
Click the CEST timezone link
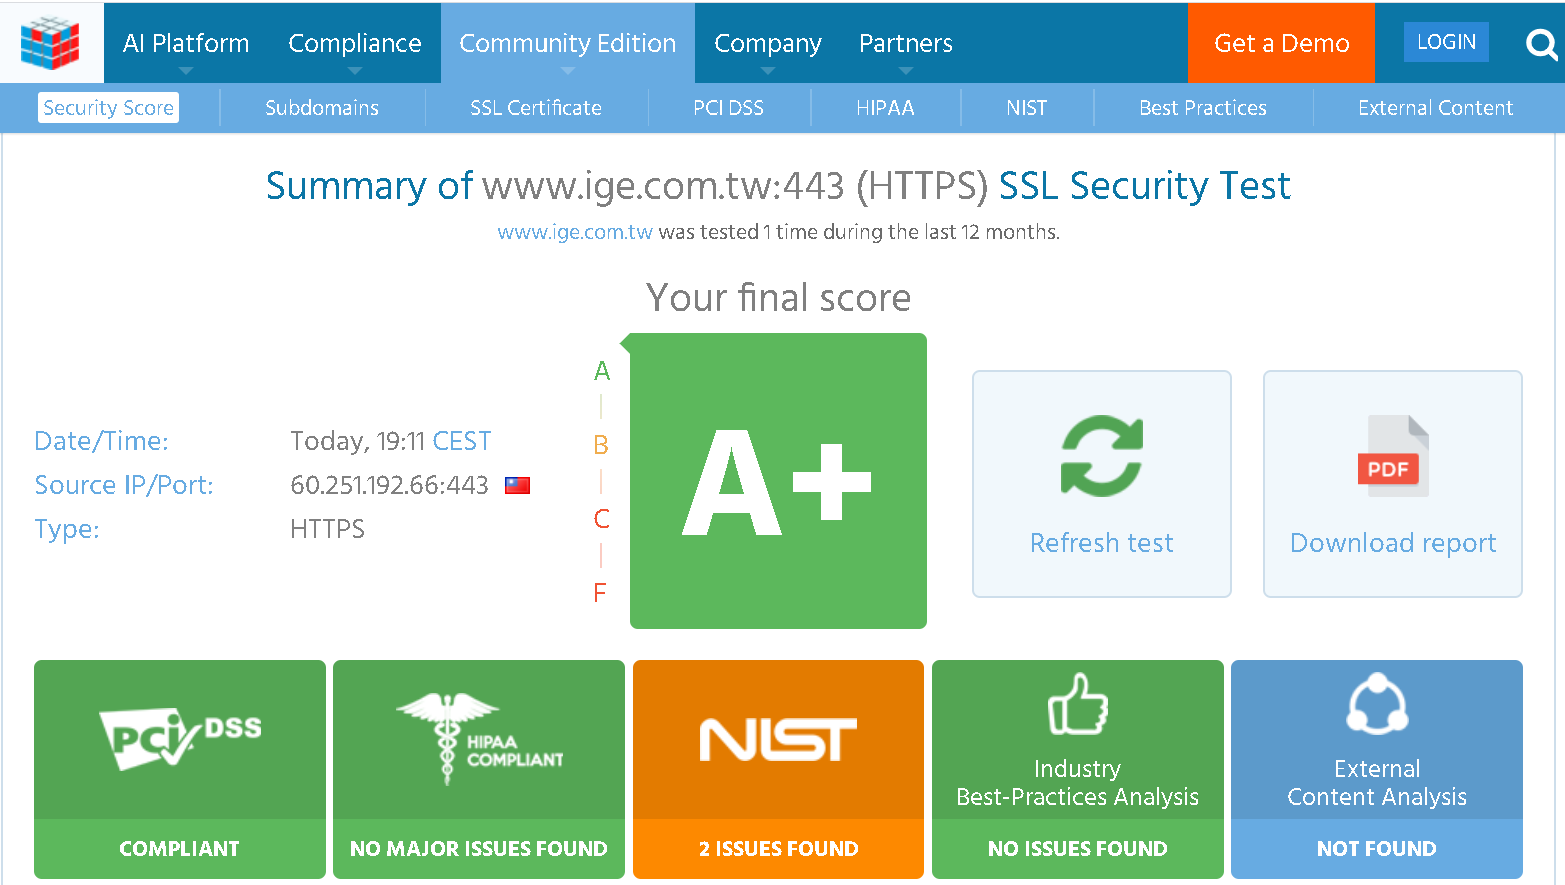click(x=462, y=441)
